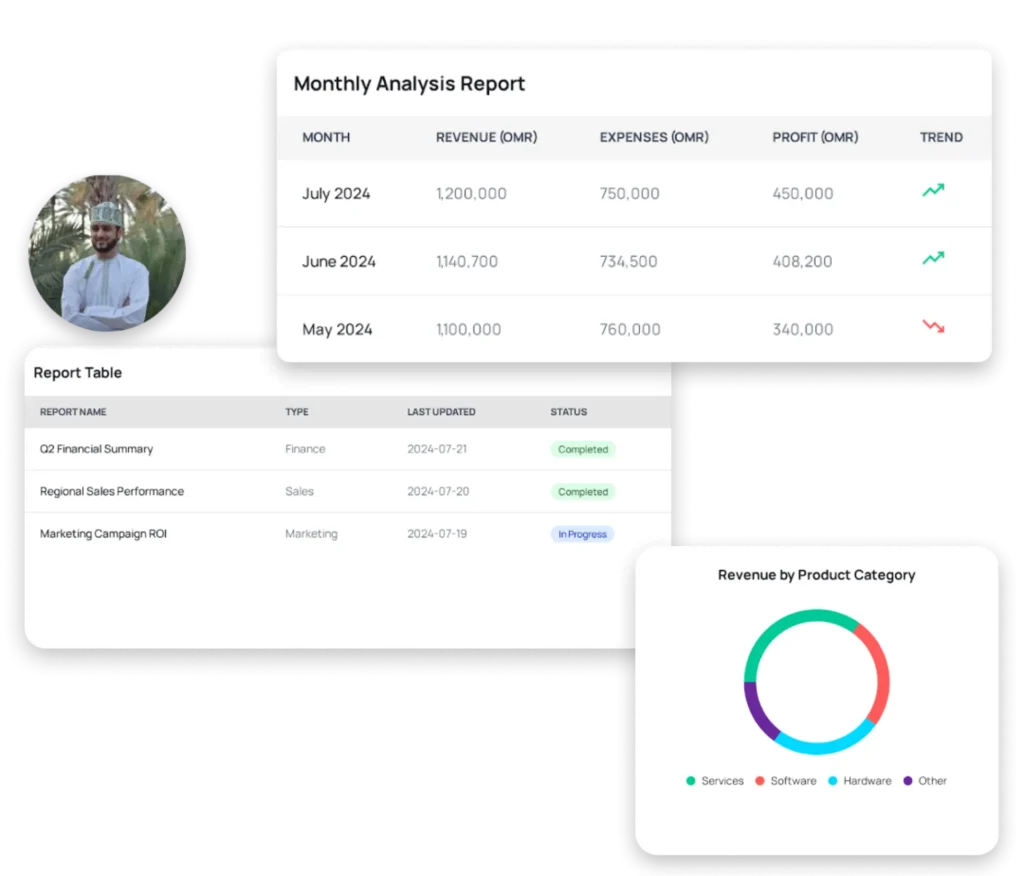Viewport: 1024px width, 876px height.
Task: Open the STATUS column filter
Action: point(568,412)
